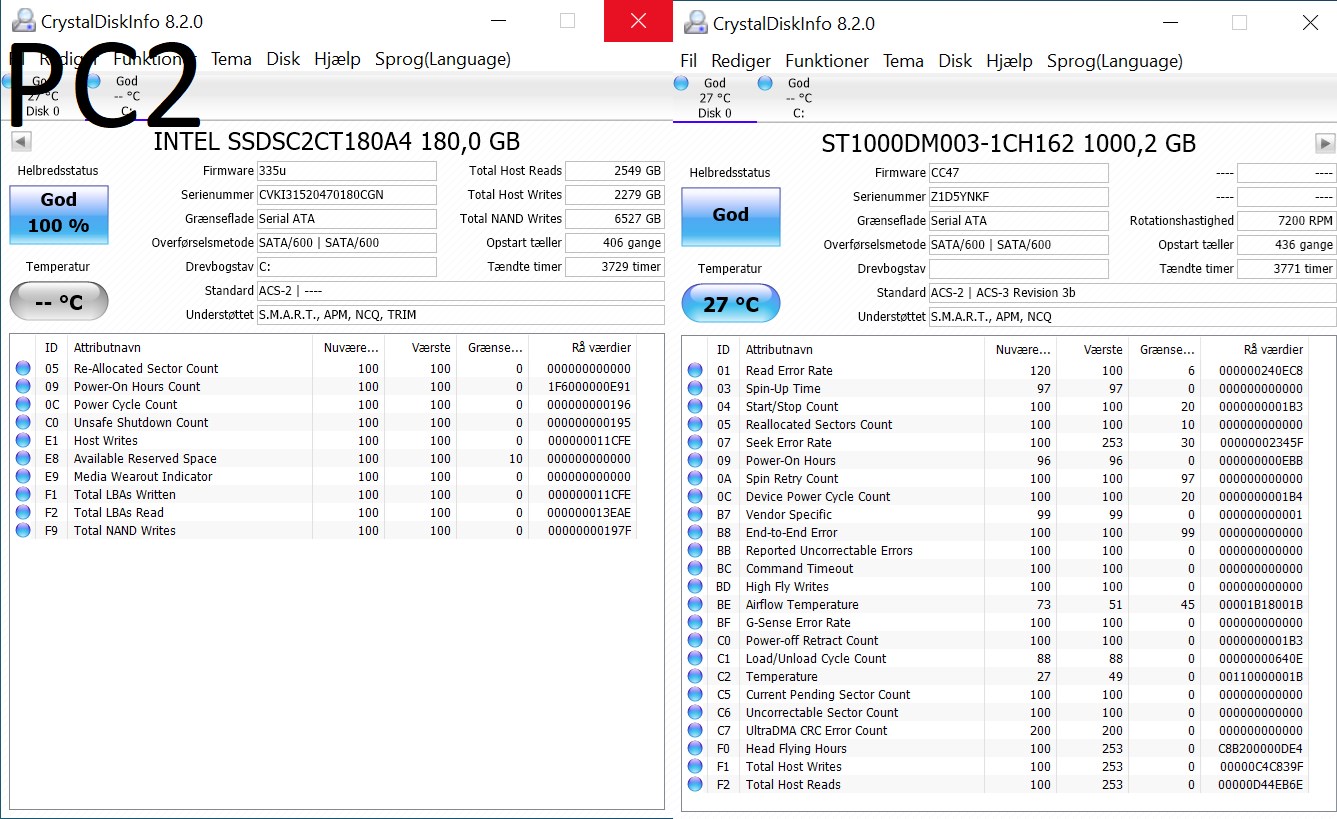Click status icon of Current Pending Sector Count row

695,695
